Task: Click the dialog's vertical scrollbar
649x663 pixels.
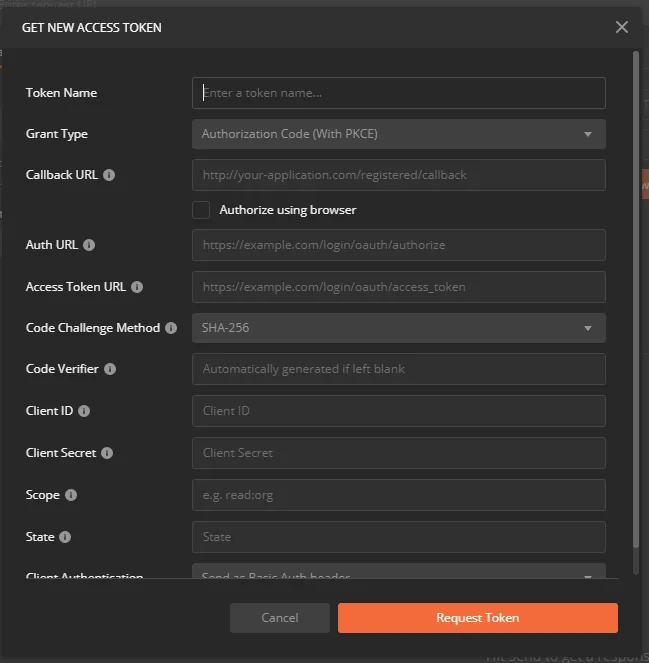Action: coord(635,300)
